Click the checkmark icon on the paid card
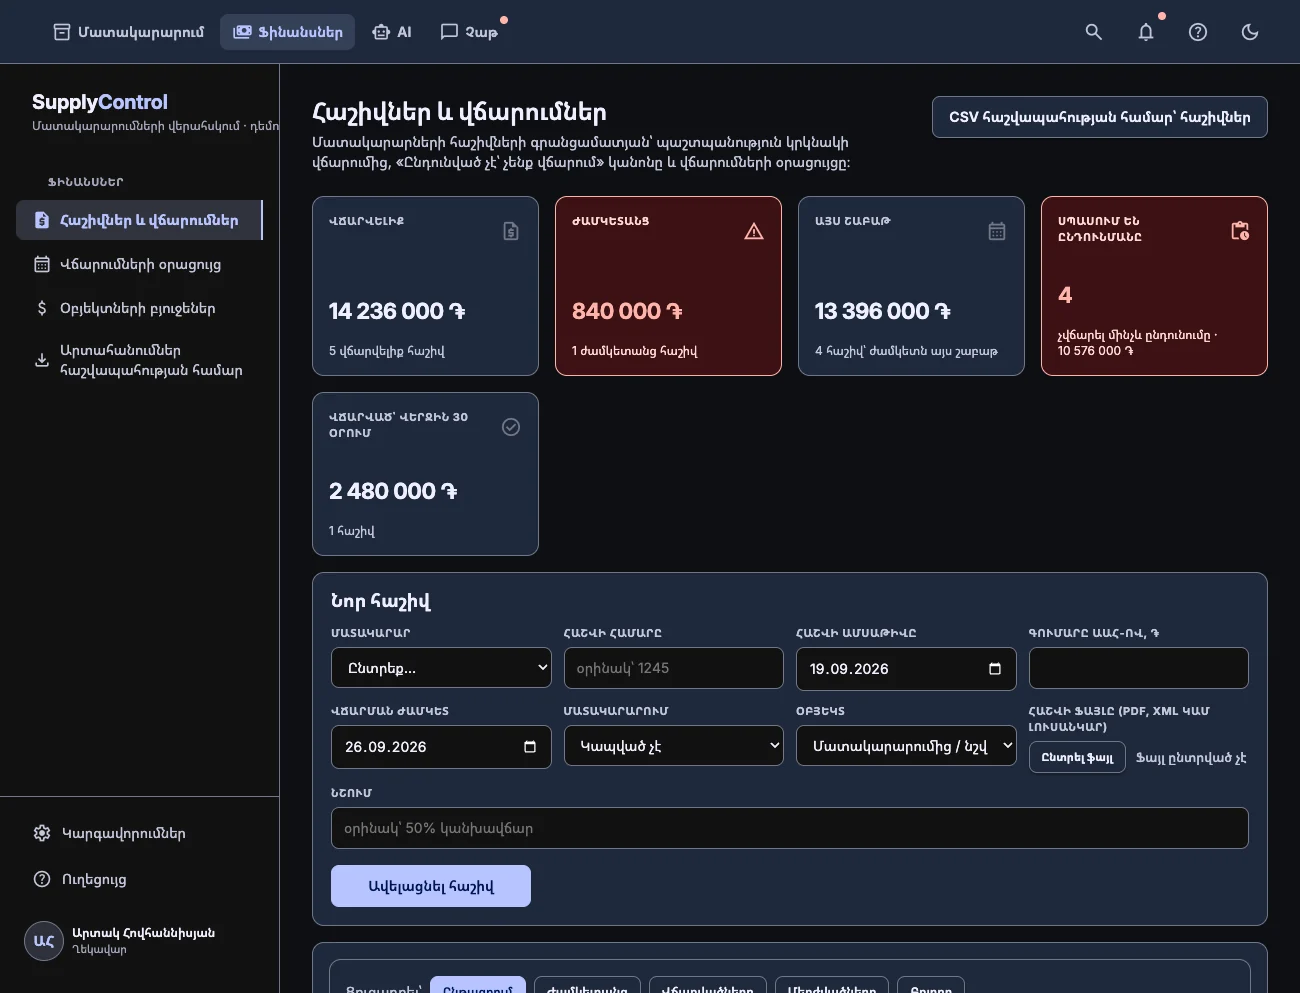Viewport: 1300px width, 993px height. (x=511, y=427)
